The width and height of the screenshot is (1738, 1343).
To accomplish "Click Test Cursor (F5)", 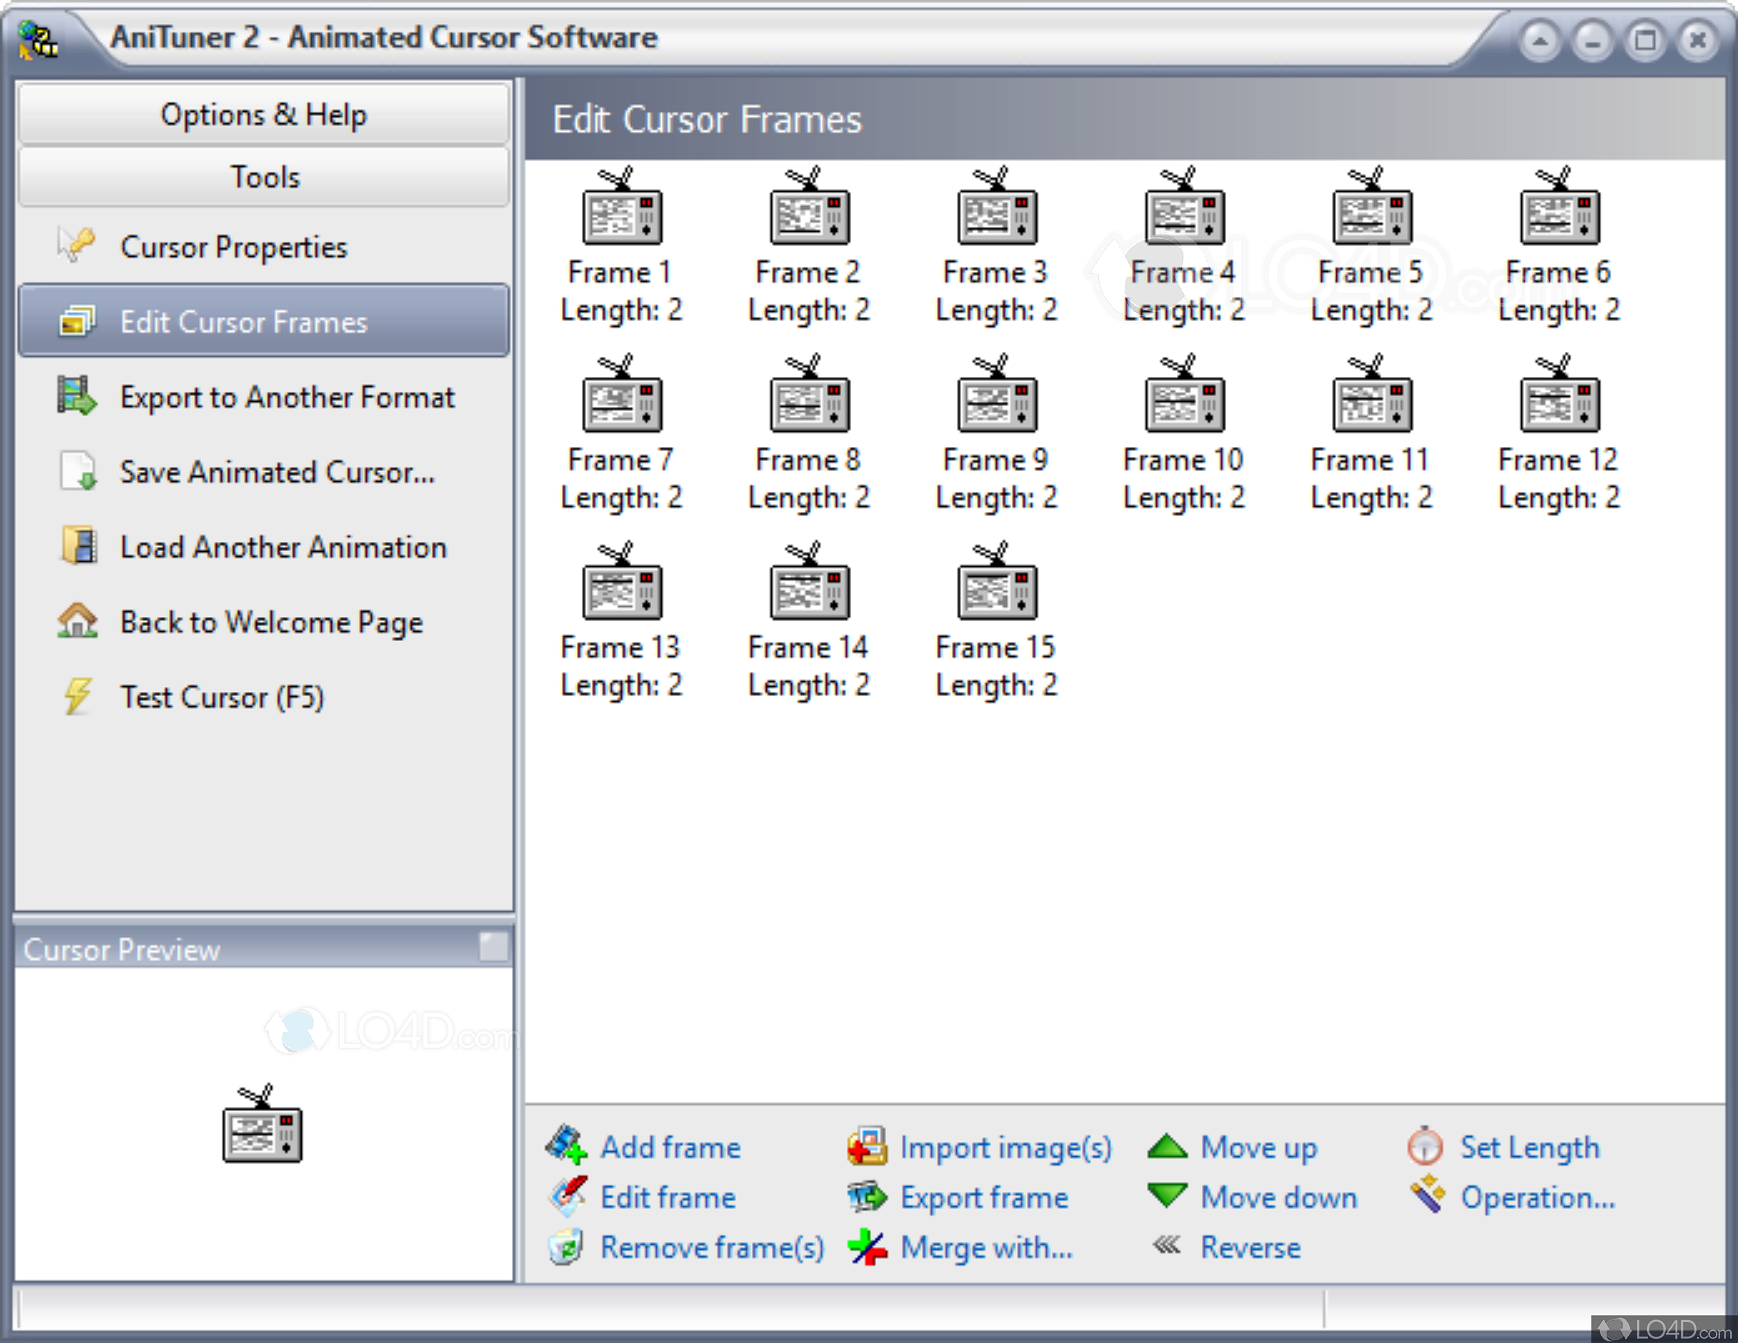I will pos(222,697).
